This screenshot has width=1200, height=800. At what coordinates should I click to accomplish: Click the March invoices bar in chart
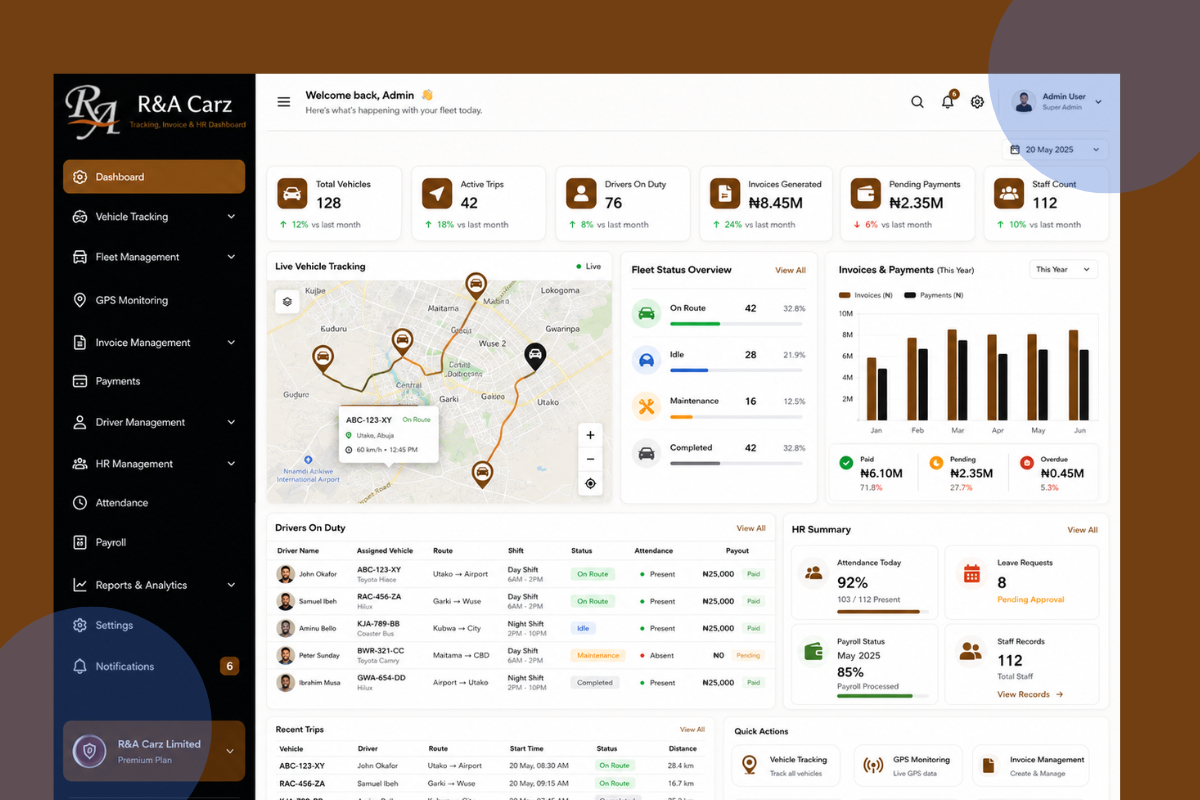pos(952,375)
